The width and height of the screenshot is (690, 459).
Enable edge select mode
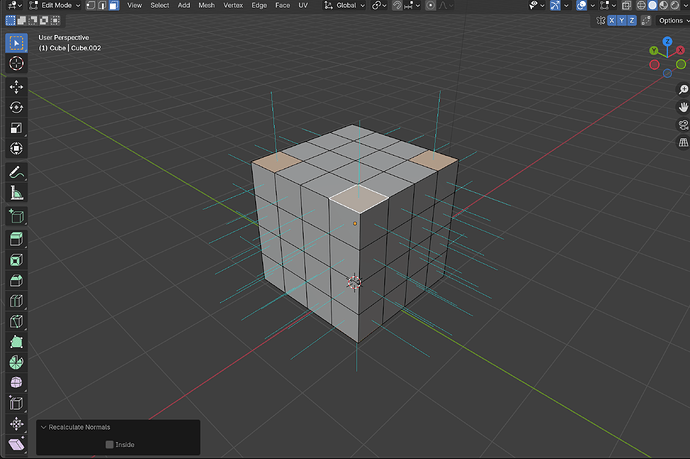(102, 5)
